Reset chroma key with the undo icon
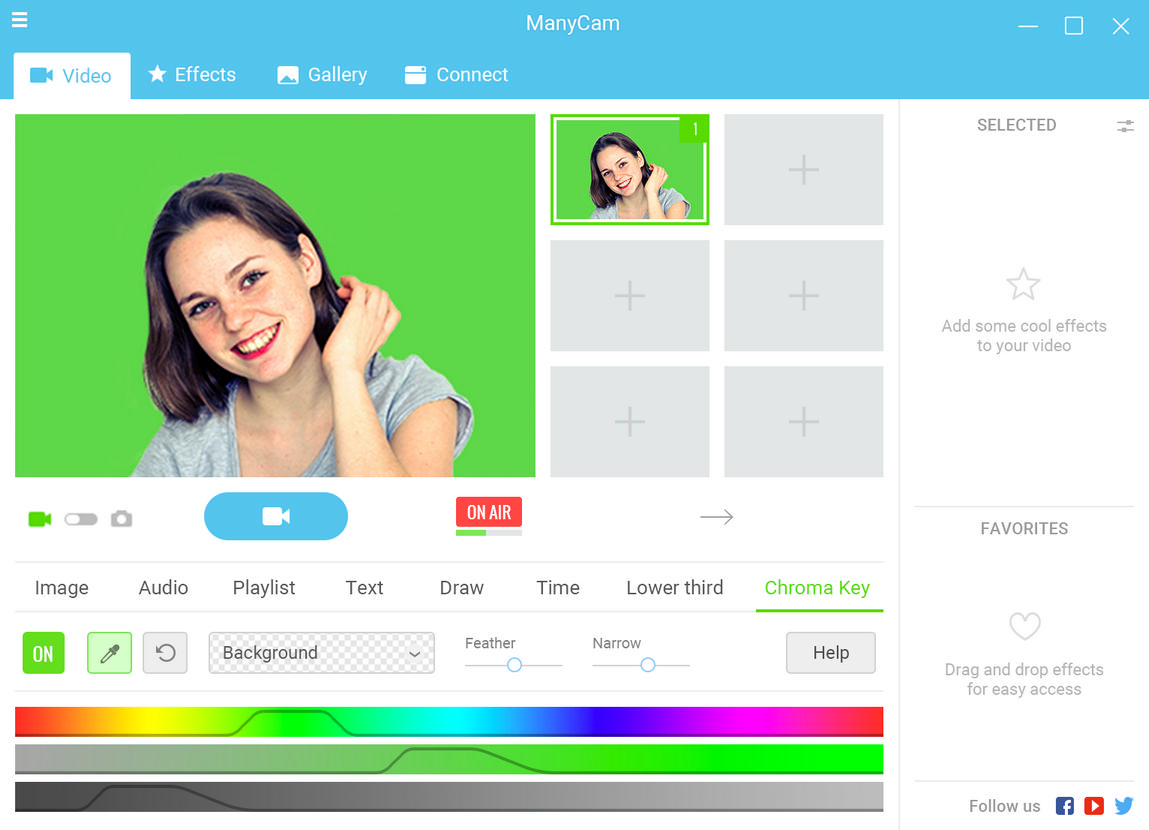Viewport: 1149px width, 830px height. click(165, 653)
